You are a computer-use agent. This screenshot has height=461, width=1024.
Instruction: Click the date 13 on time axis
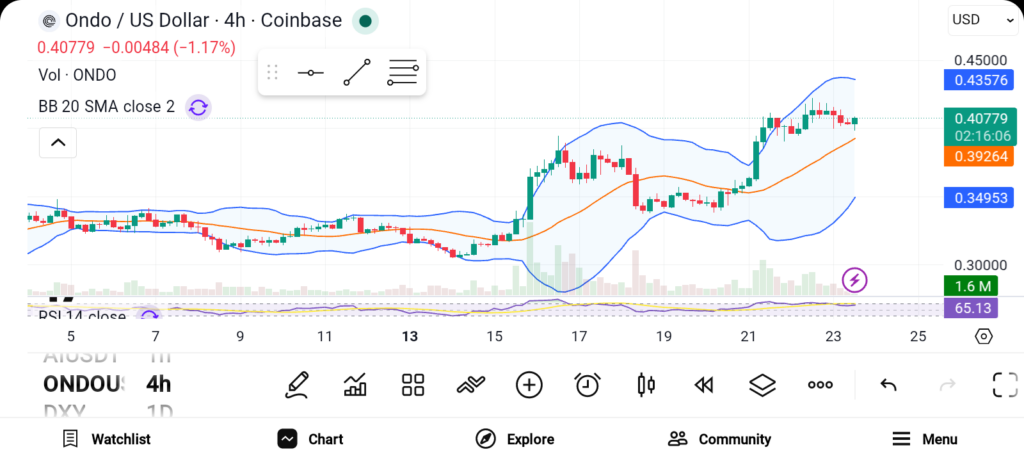(x=409, y=337)
